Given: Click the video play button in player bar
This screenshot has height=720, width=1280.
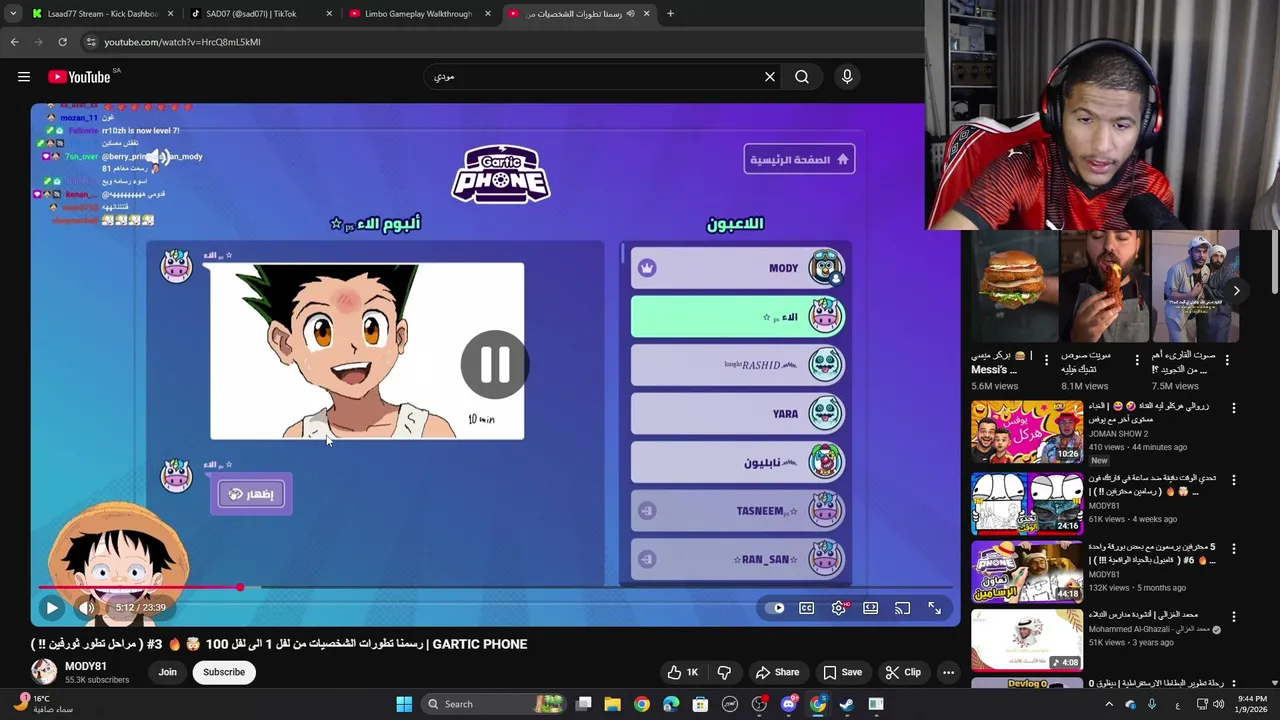Looking at the screenshot, I should tap(52, 607).
